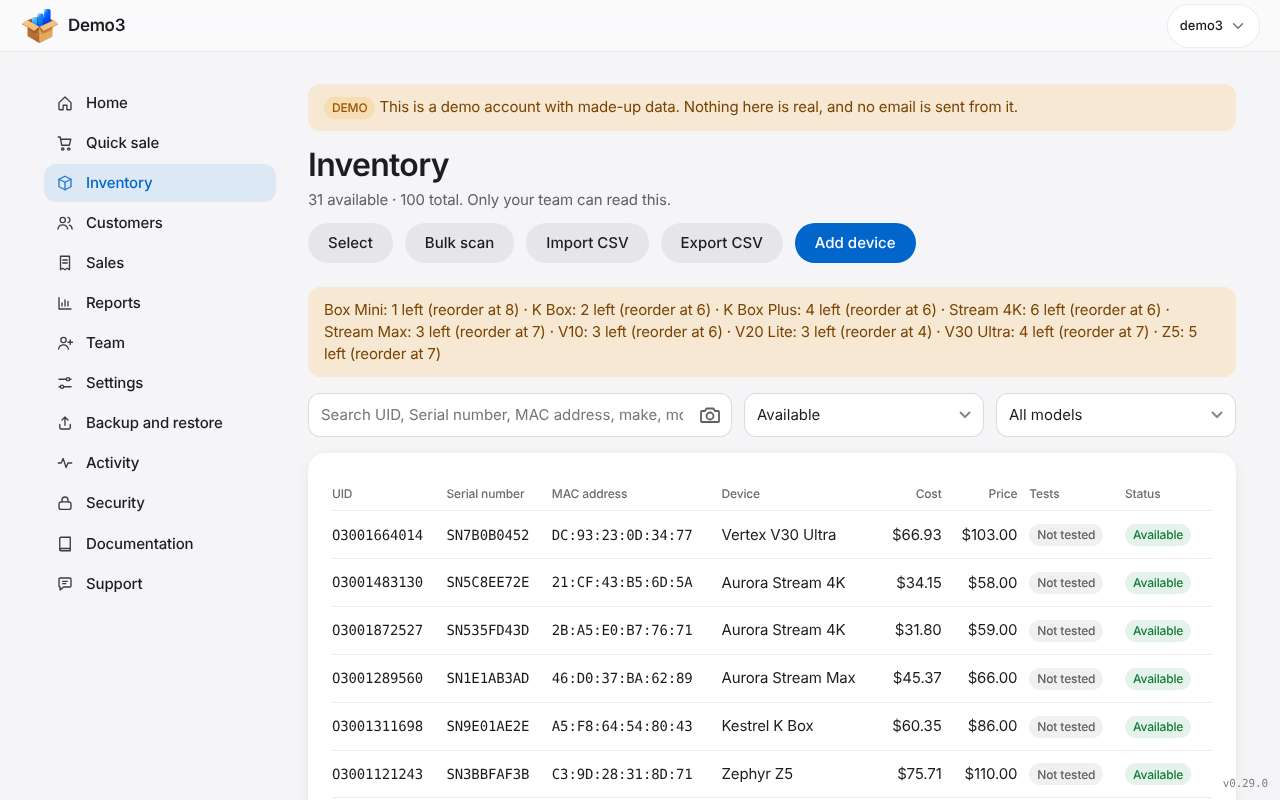Click the Home house icon in sidebar
This screenshot has width=1280, height=800.
tap(65, 103)
